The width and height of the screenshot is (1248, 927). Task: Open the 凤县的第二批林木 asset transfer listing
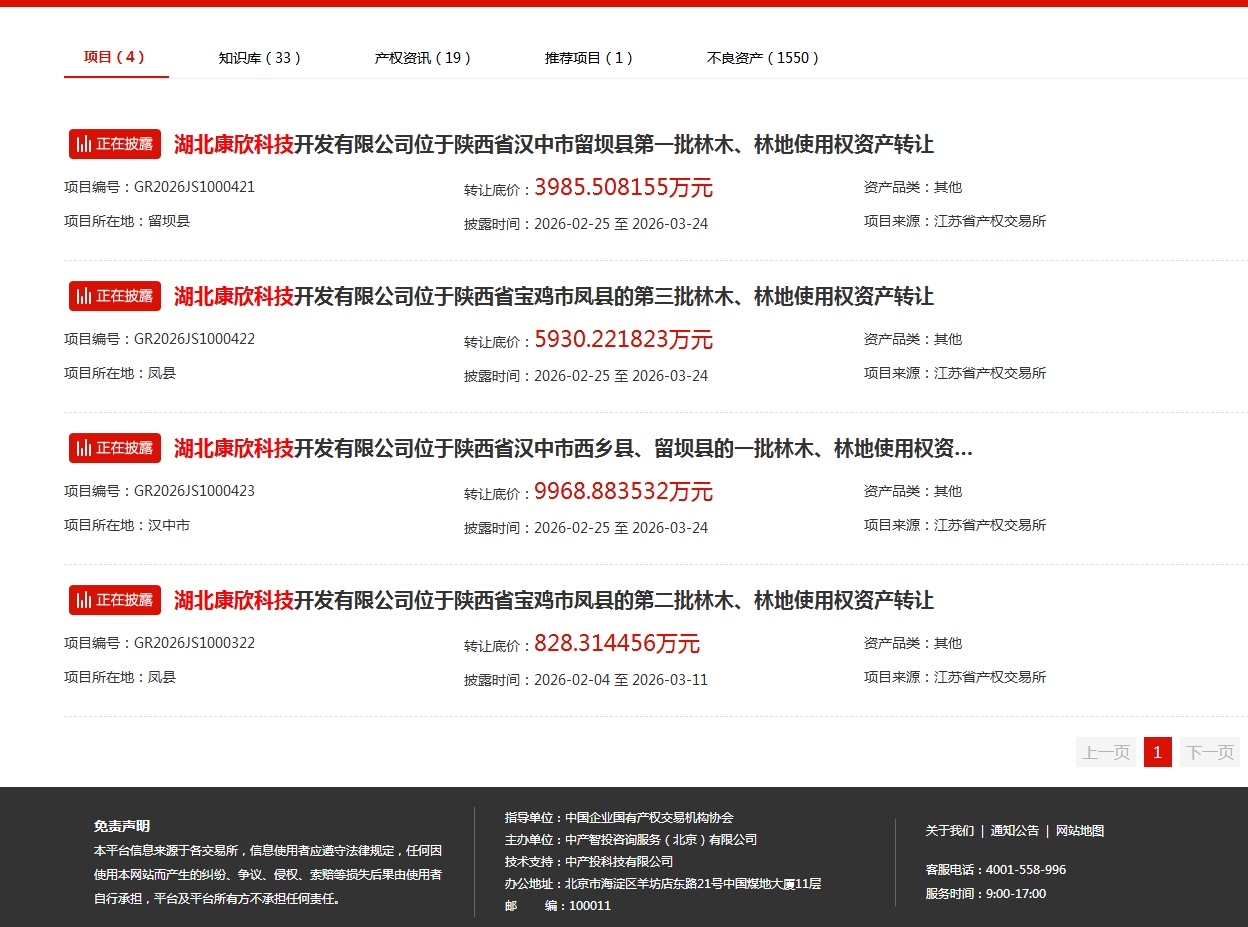point(554,600)
